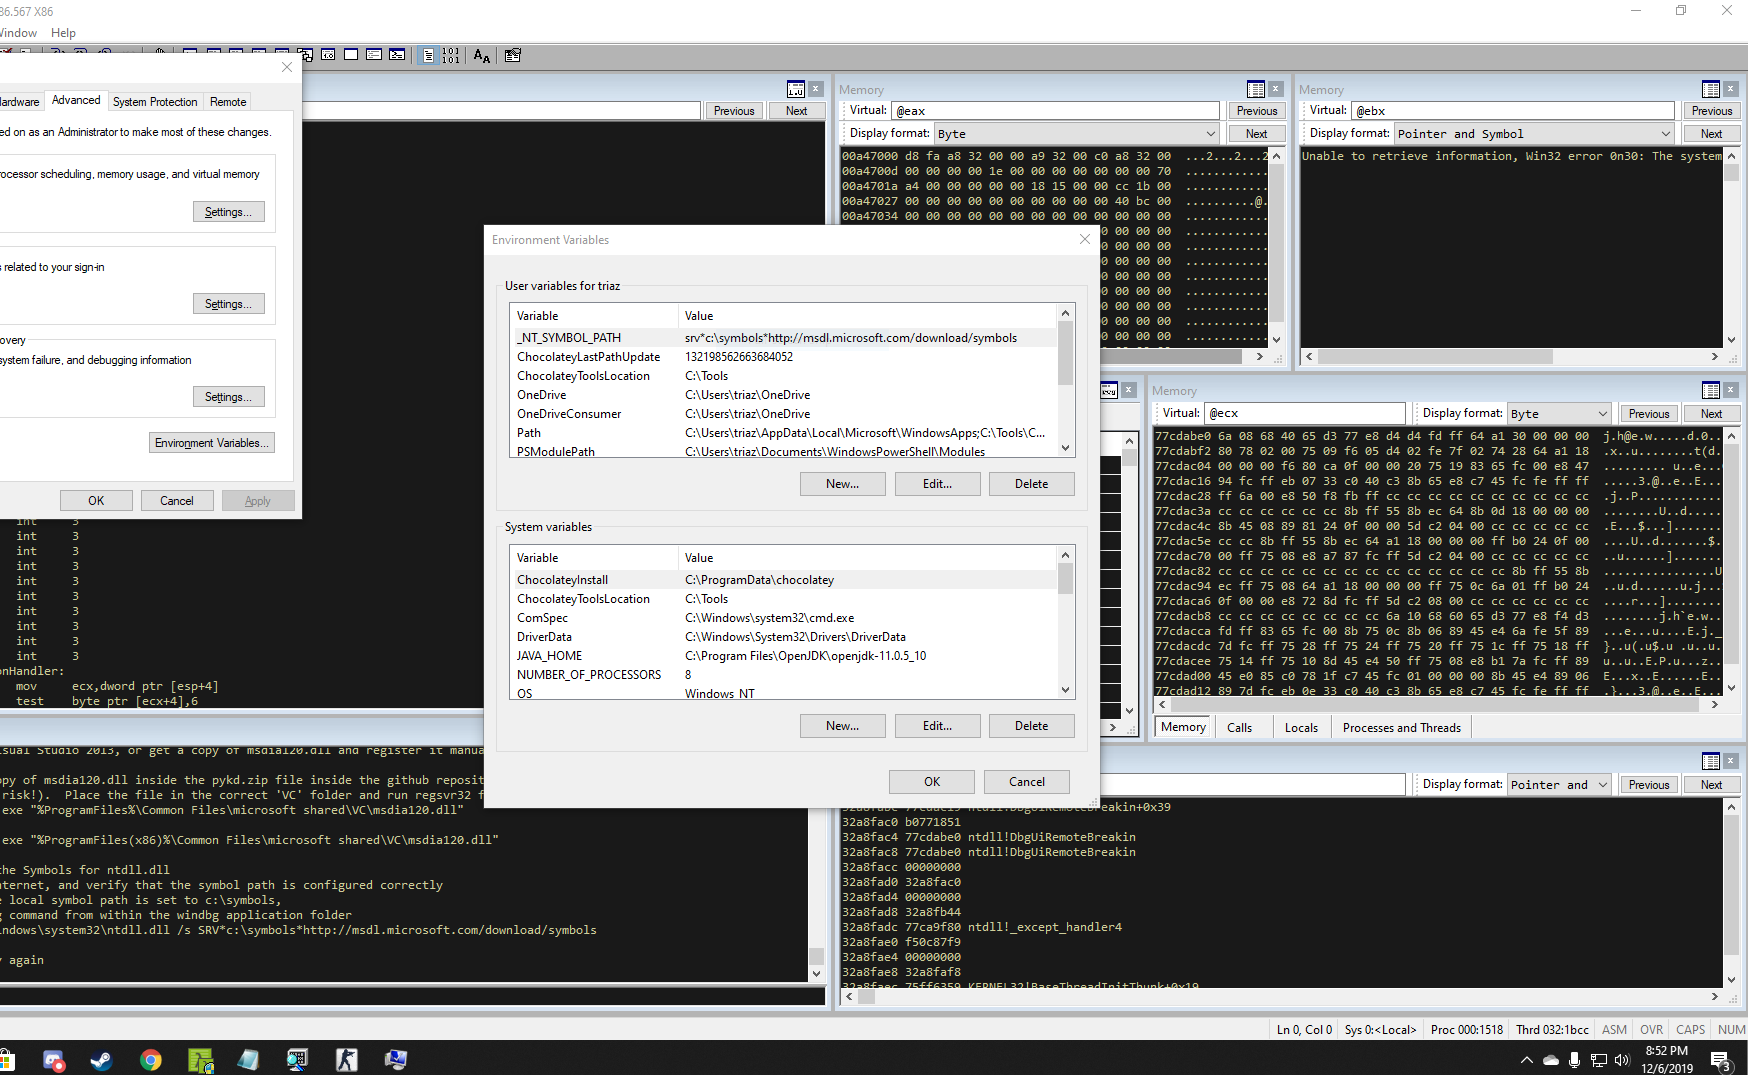
Task: Click the font selection (A) toolbar icon
Action: coord(481,56)
